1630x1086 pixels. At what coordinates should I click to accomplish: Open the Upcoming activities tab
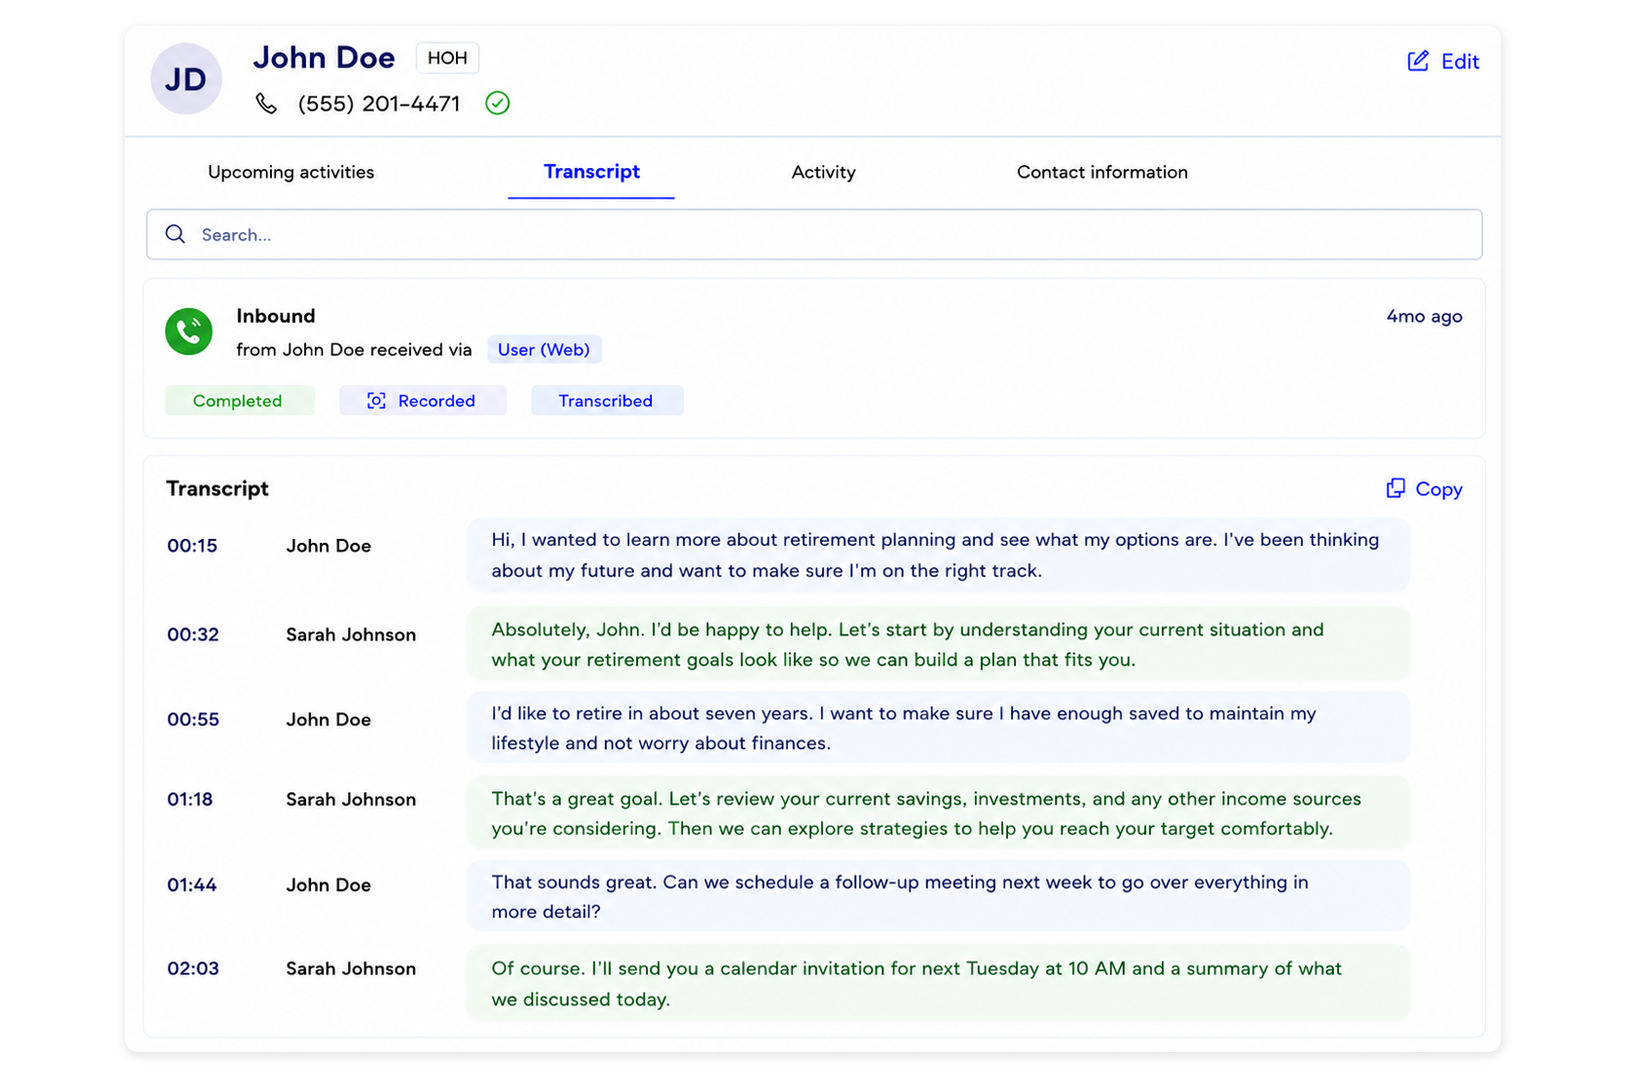click(291, 172)
